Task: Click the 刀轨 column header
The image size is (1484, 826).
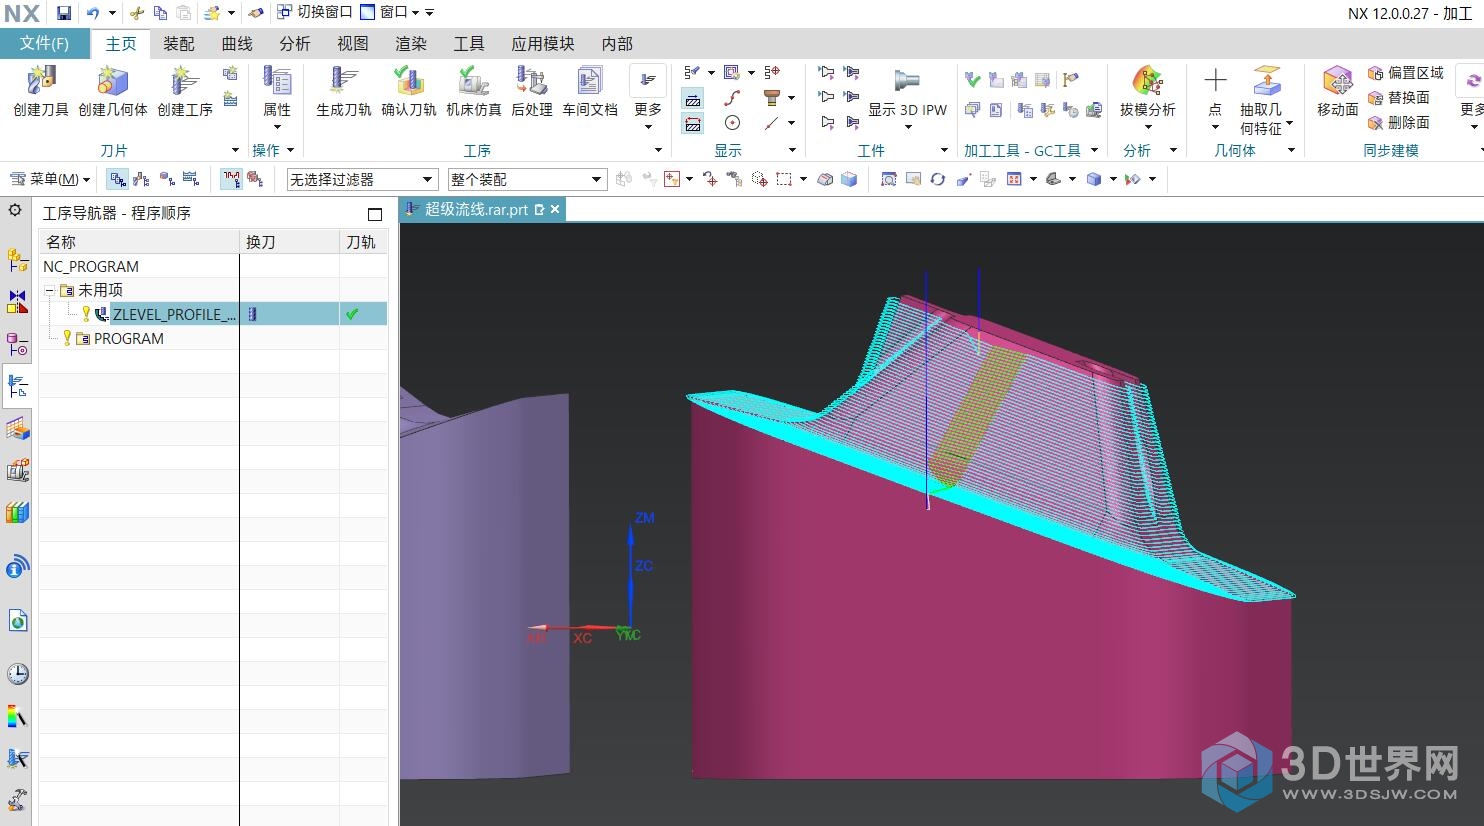Action: tap(363, 242)
